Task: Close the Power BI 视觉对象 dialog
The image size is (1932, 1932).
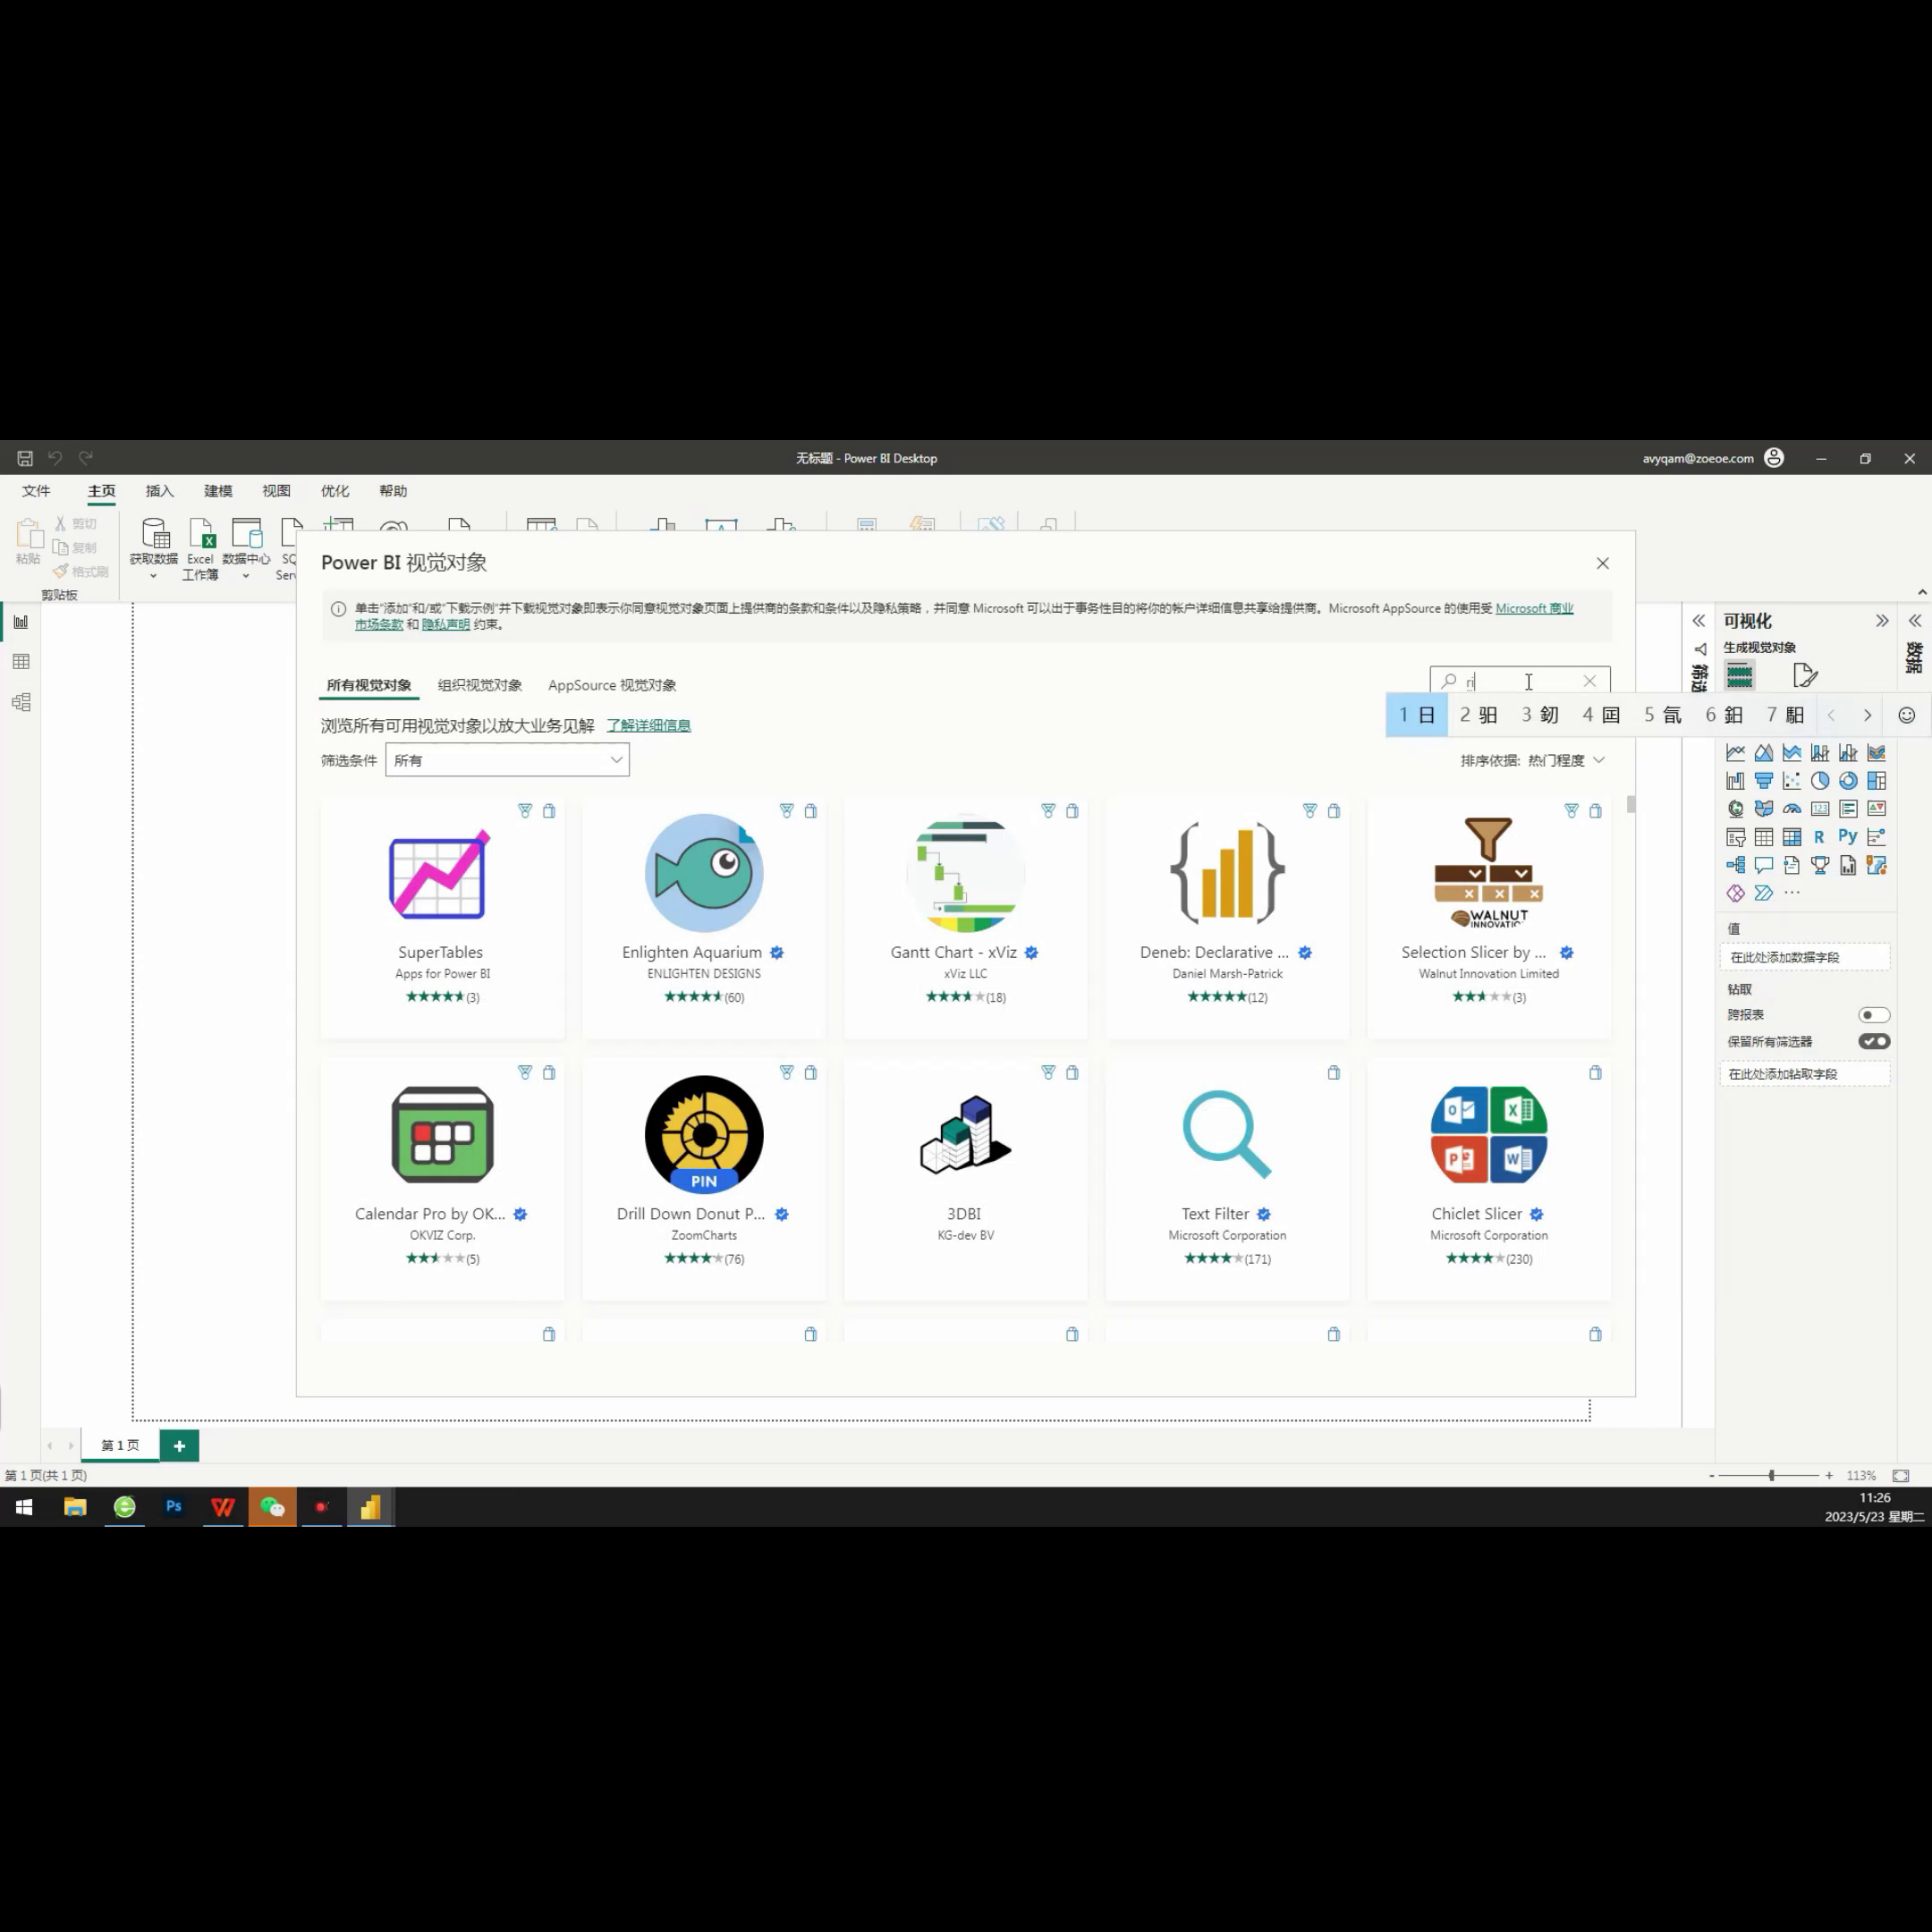Action: 1603,564
